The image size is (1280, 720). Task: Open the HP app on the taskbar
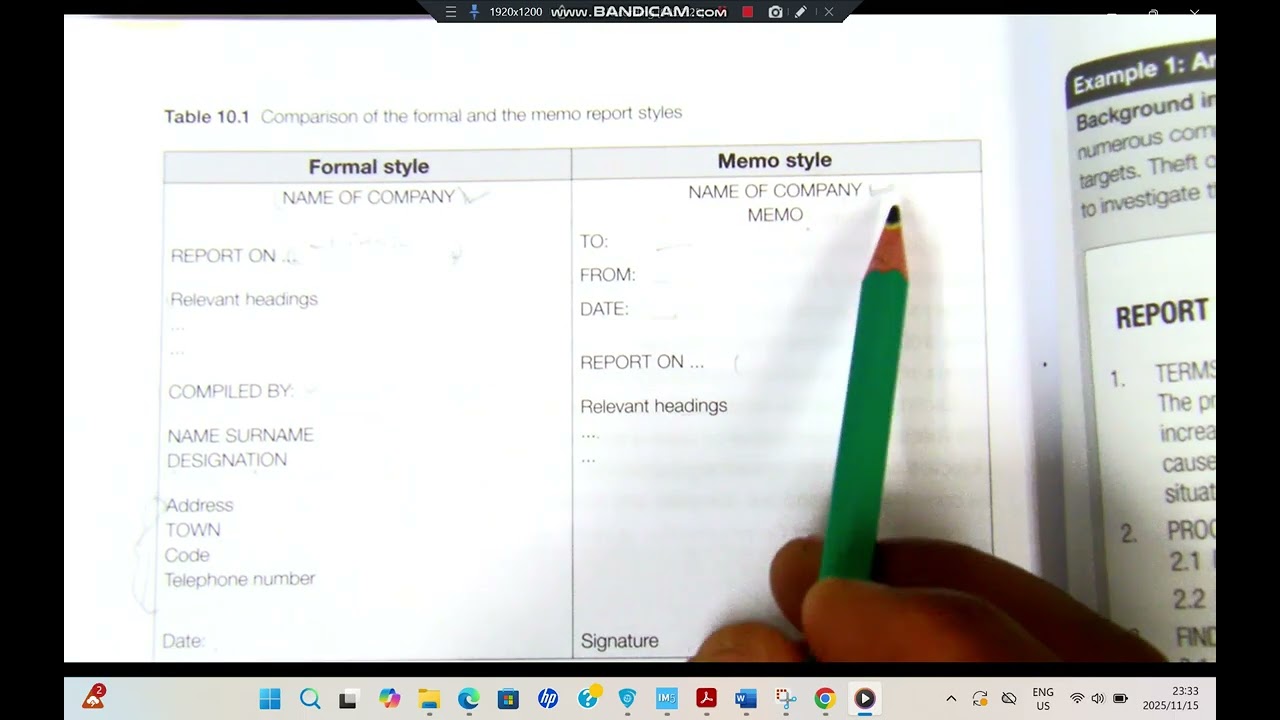548,698
